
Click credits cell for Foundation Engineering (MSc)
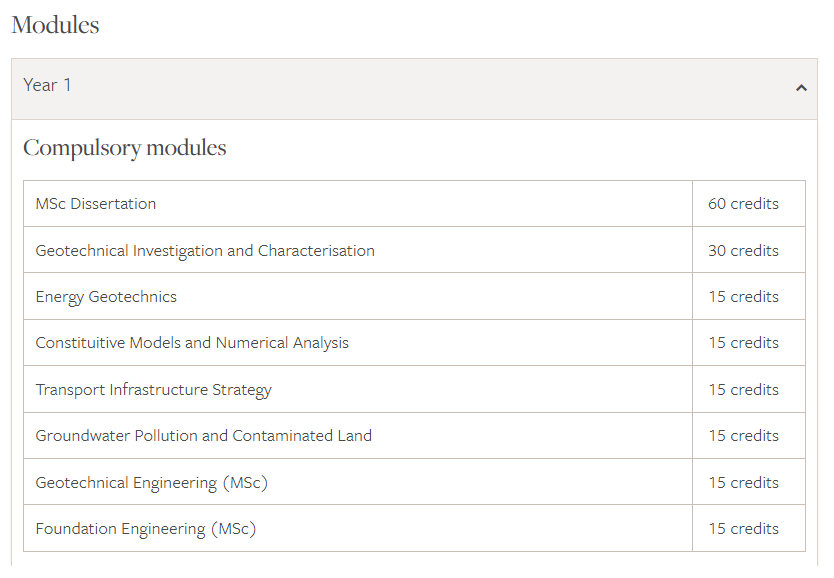[743, 529]
